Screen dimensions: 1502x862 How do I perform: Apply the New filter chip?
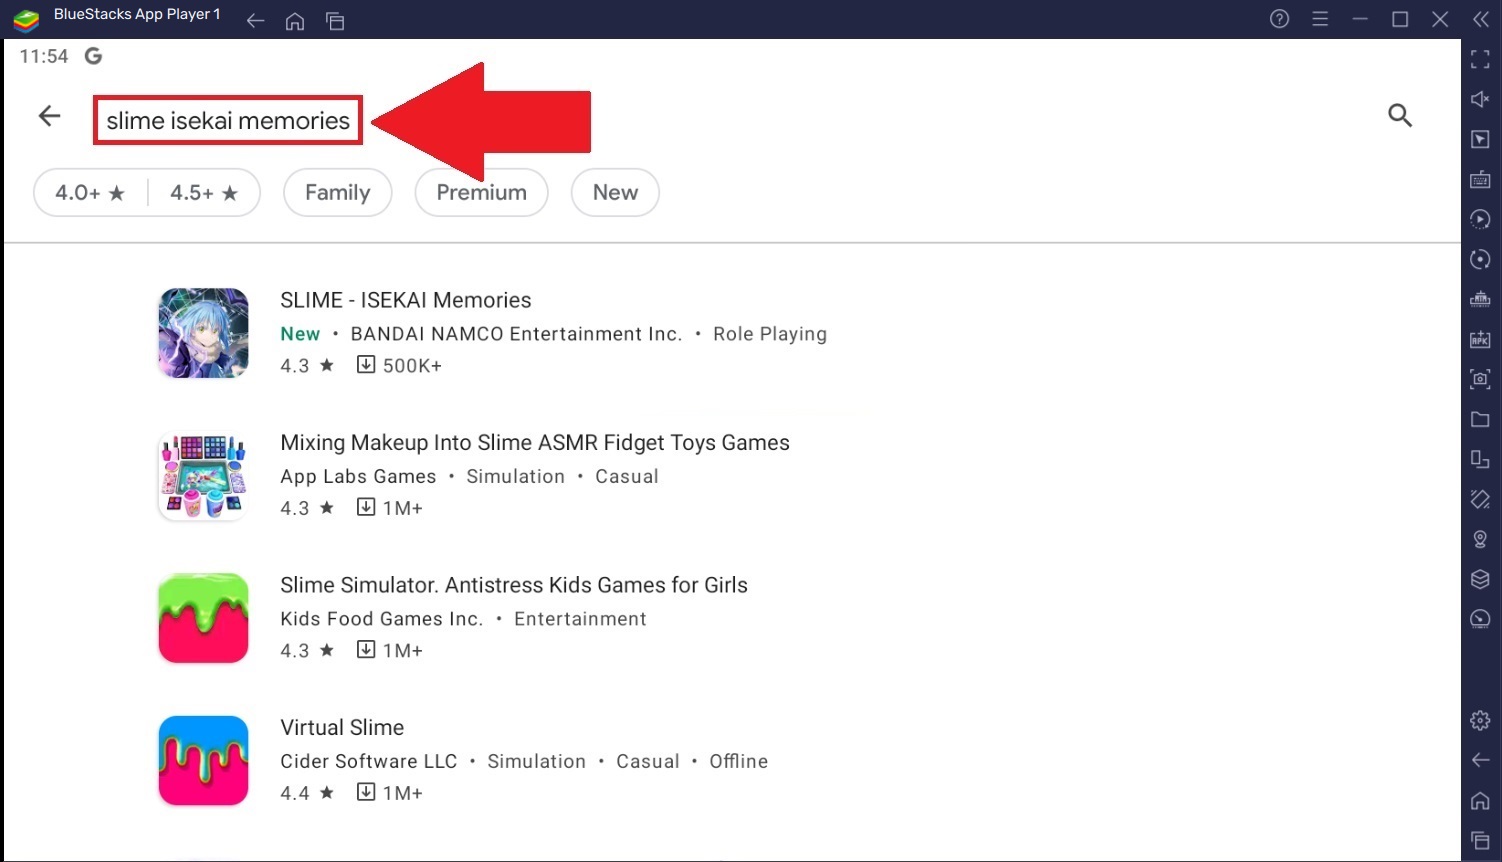pos(615,193)
